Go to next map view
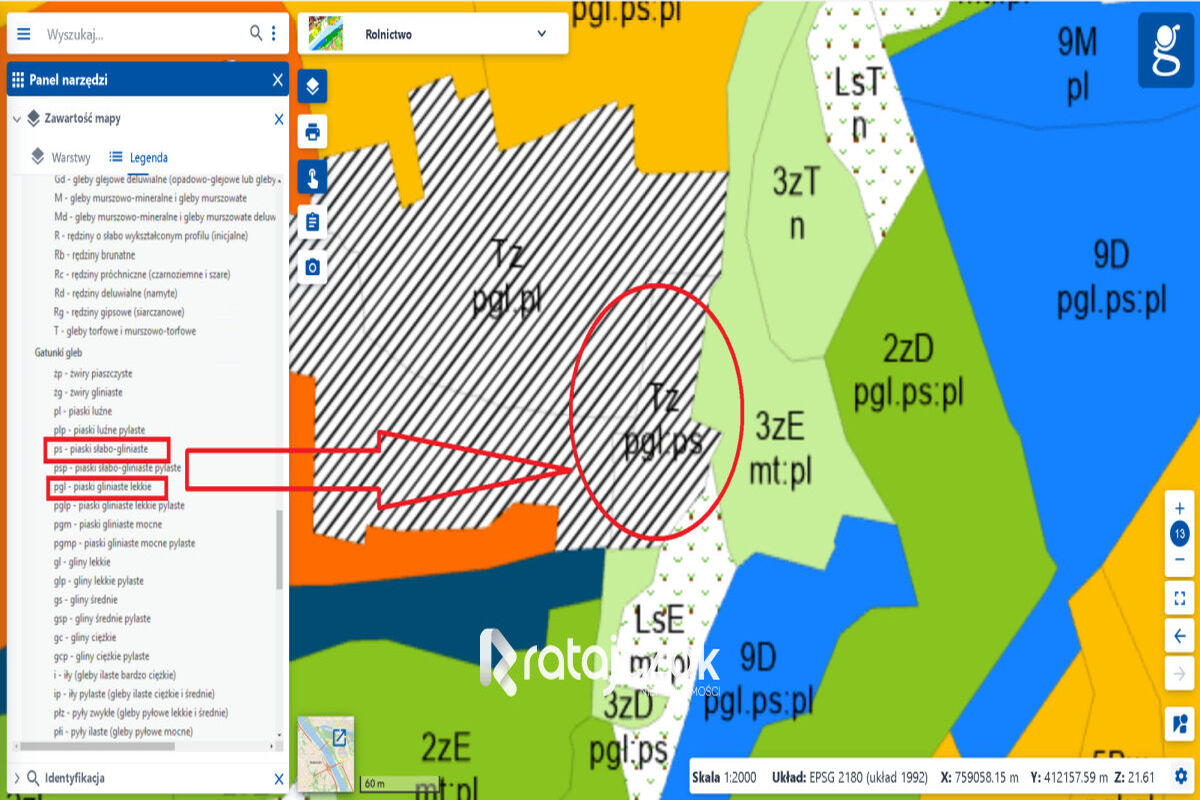This screenshot has height=800, width=1200. click(x=1180, y=673)
